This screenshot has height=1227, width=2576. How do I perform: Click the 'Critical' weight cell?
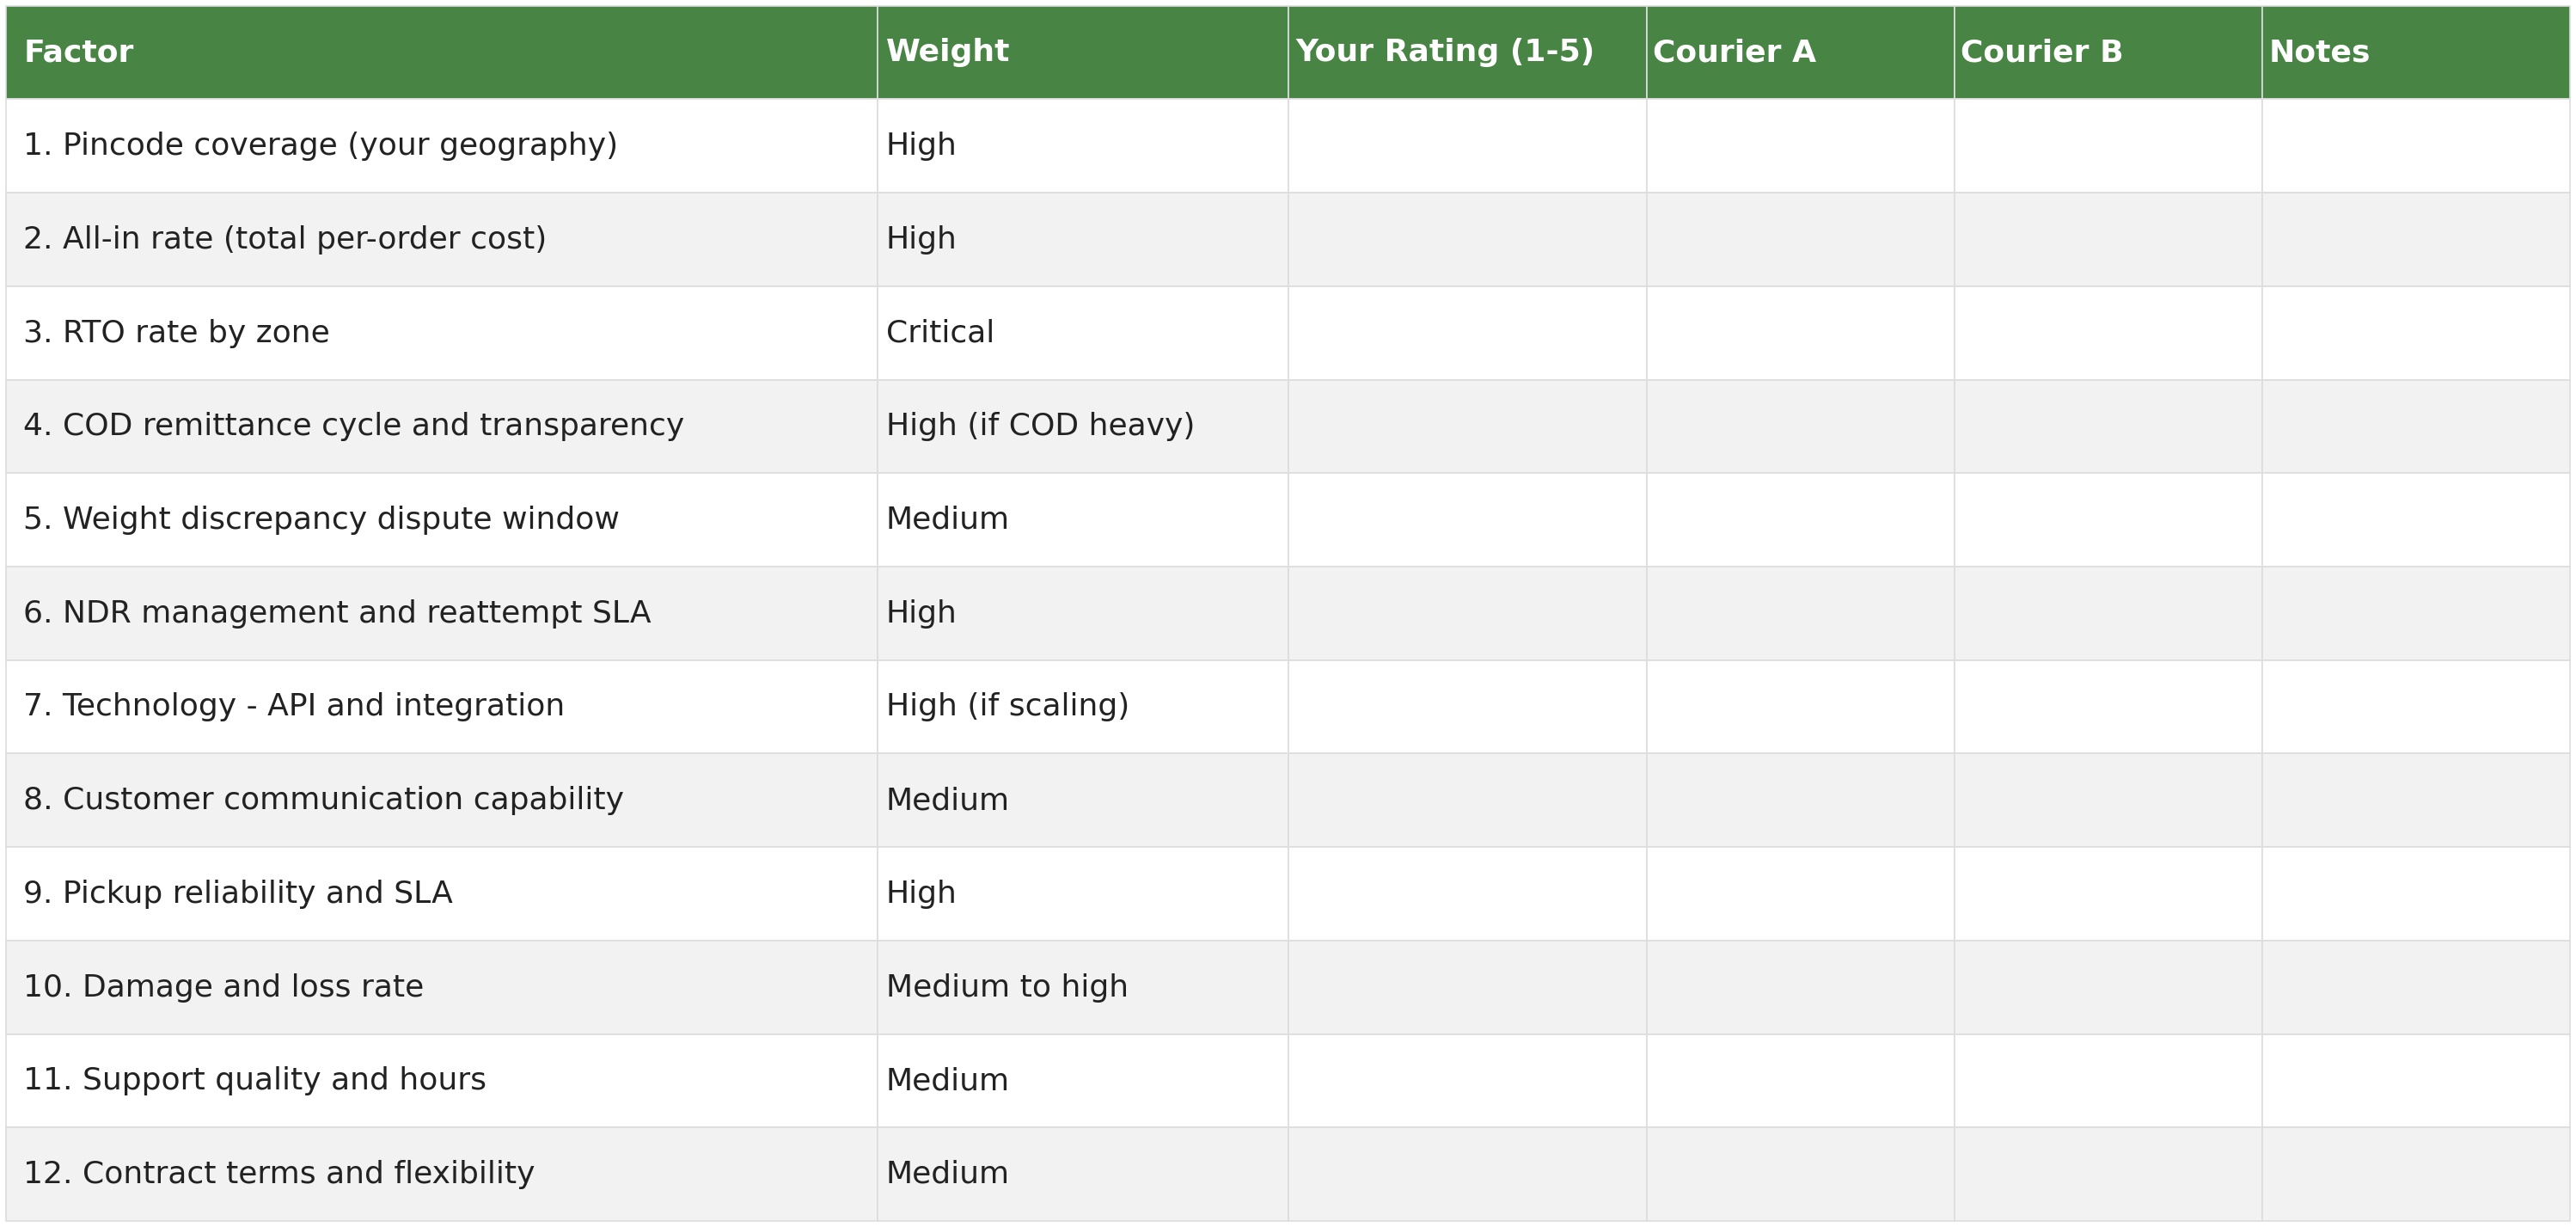1082,333
